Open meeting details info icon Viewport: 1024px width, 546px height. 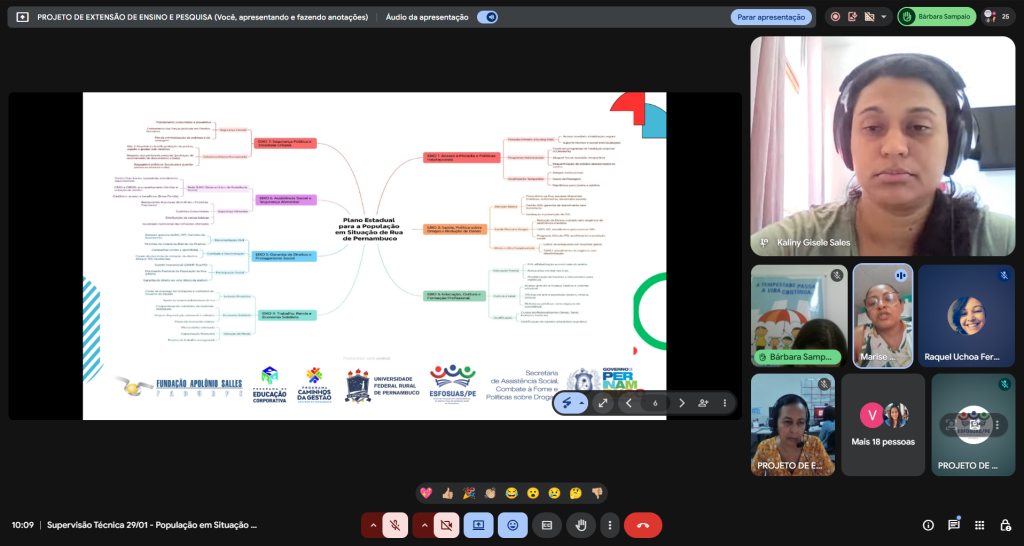pos(928,525)
